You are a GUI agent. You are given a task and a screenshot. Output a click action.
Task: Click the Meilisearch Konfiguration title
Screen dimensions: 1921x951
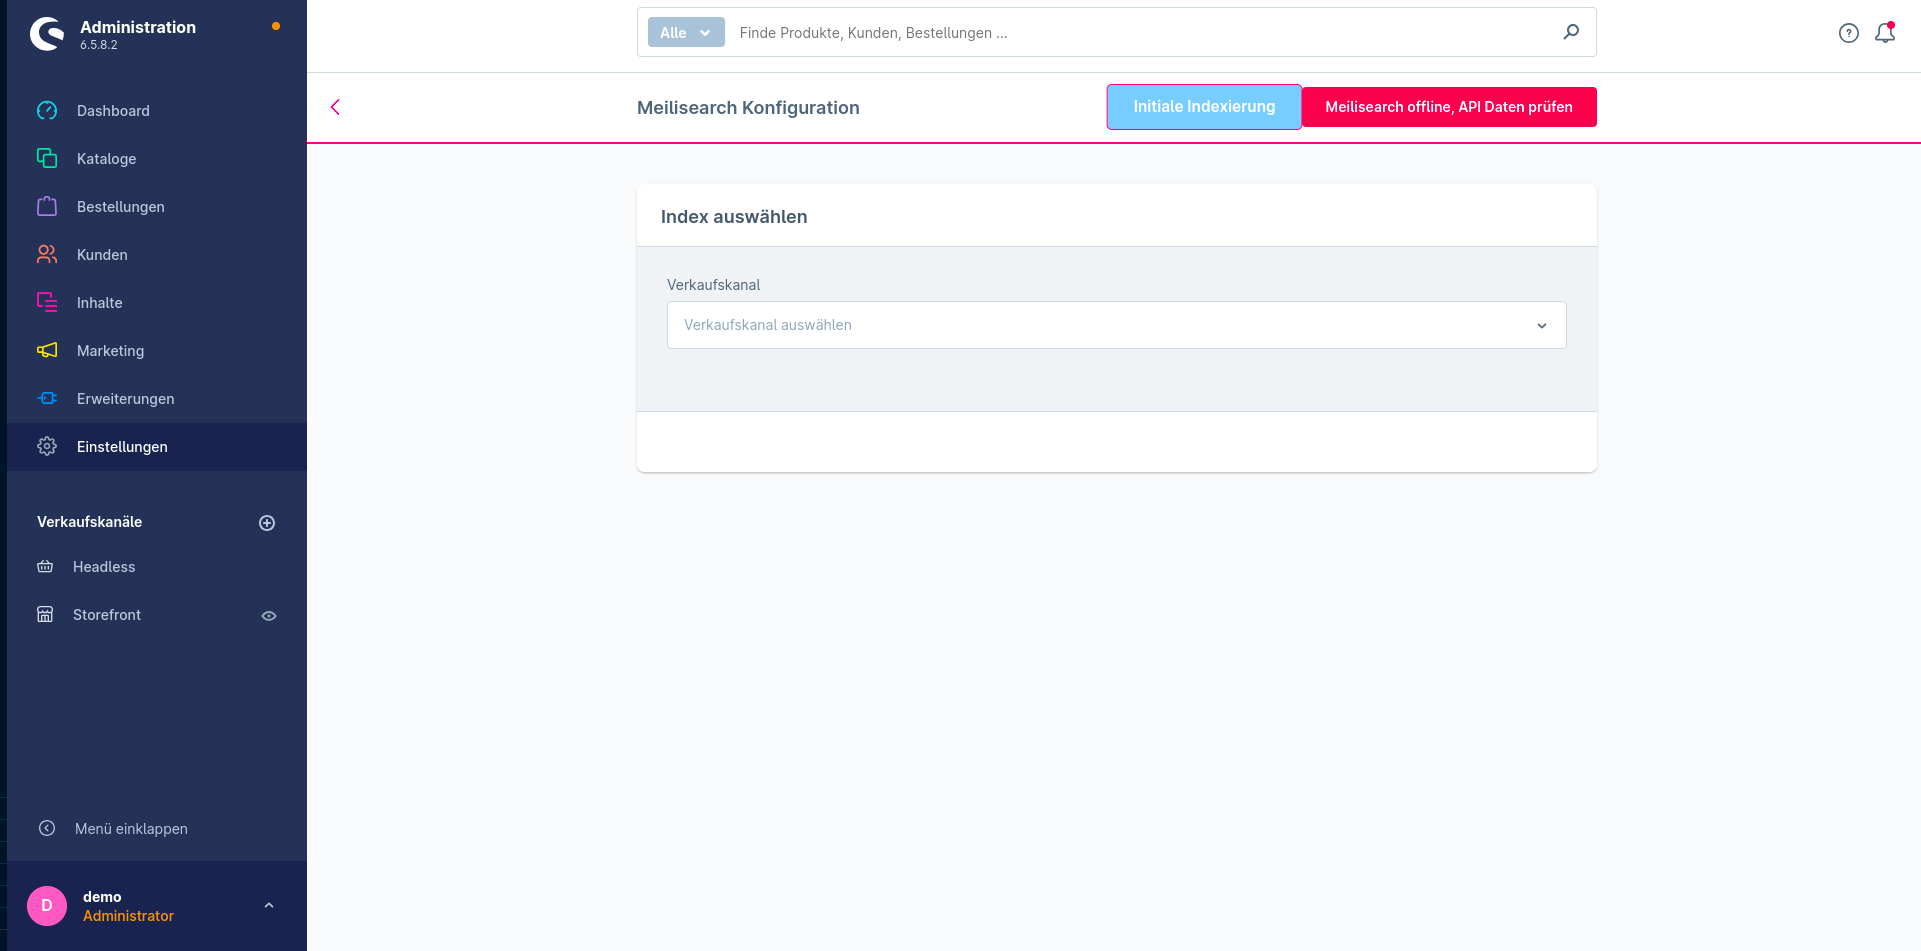coord(748,108)
